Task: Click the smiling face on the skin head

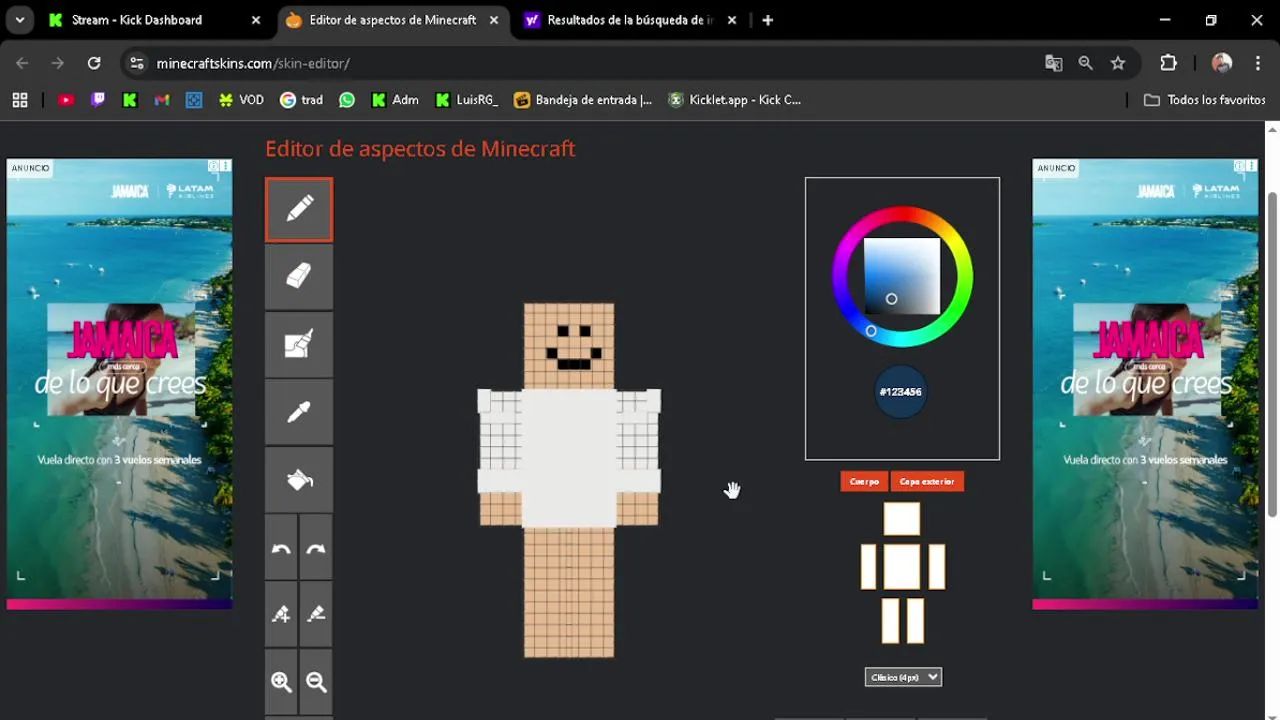Action: [x=574, y=347]
